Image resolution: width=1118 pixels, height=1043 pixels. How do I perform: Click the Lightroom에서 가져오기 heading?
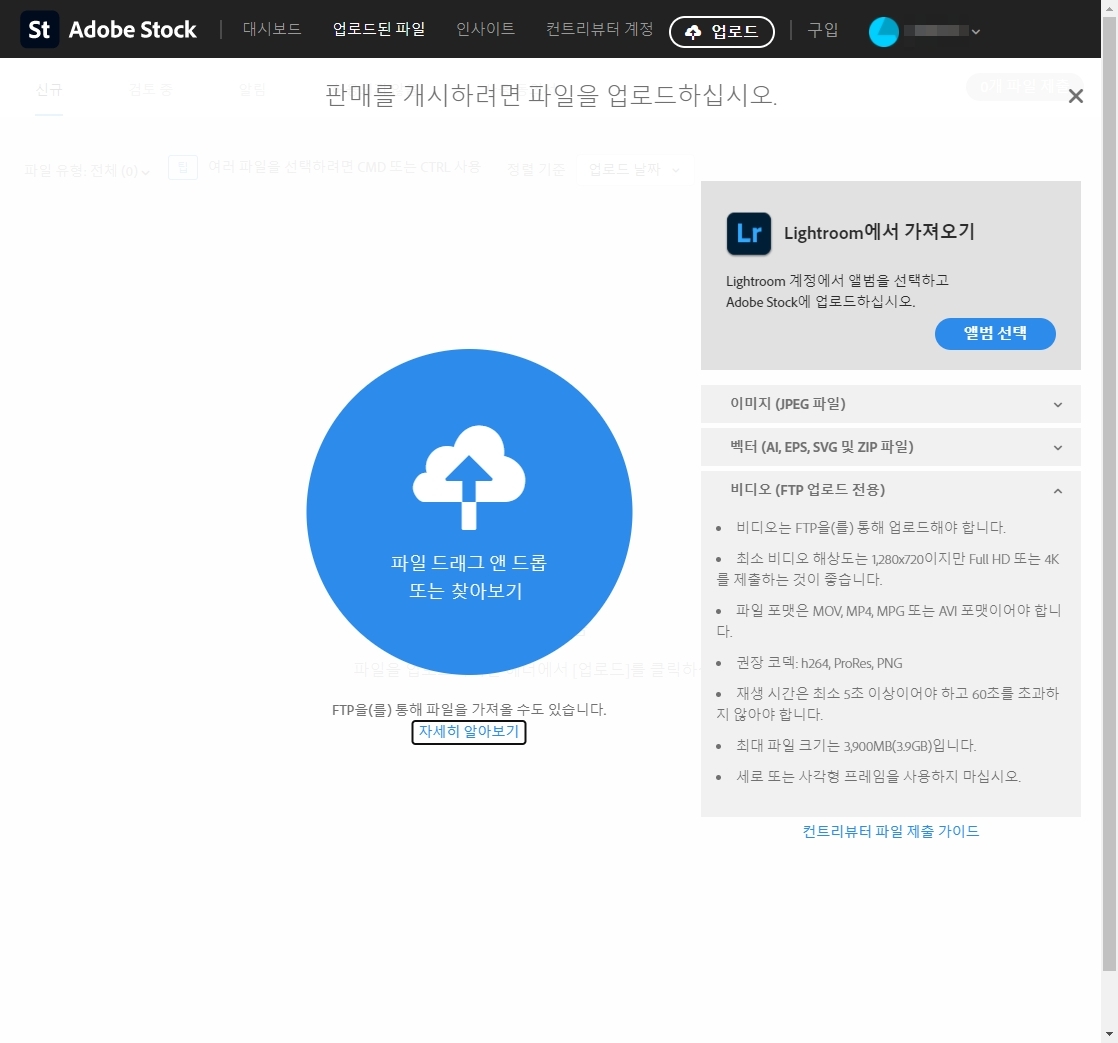click(x=878, y=232)
